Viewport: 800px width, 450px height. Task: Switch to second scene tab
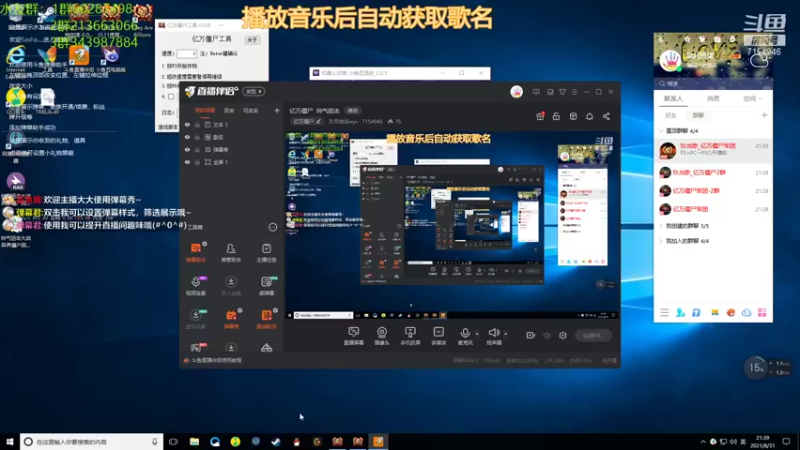point(229,110)
